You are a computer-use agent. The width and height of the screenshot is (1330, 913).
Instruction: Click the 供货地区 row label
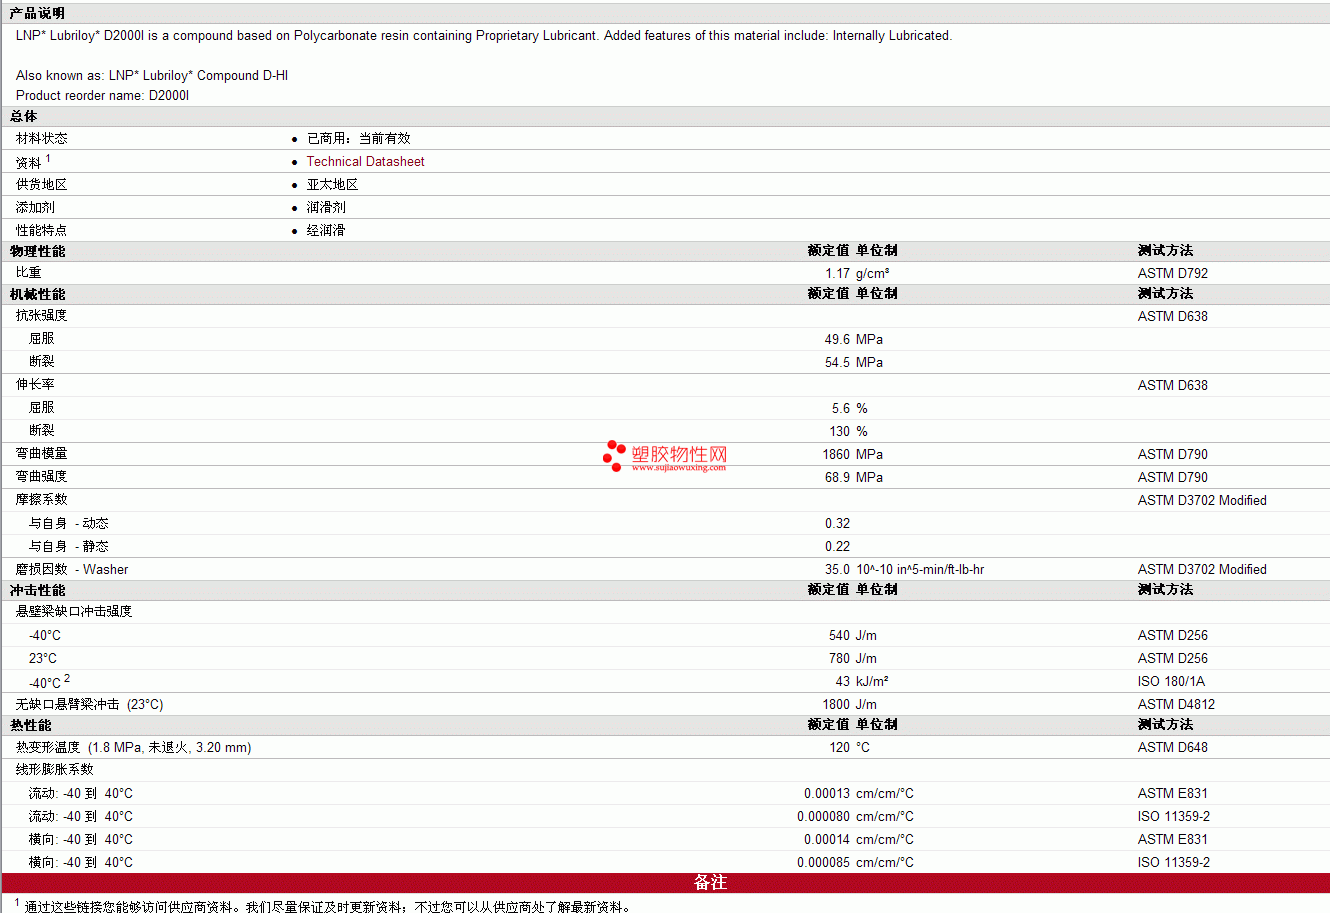pyautogui.click(x=42, y=184)
